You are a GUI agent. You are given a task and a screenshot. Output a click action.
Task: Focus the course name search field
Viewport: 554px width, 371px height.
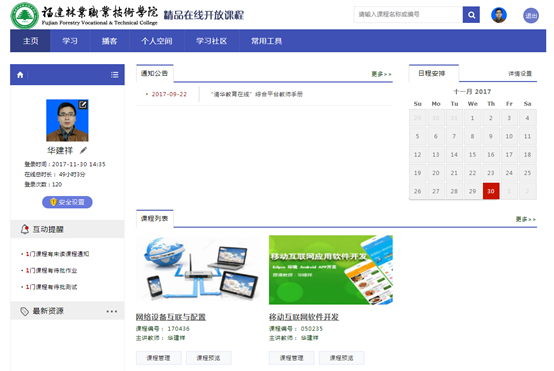[408, 14]
